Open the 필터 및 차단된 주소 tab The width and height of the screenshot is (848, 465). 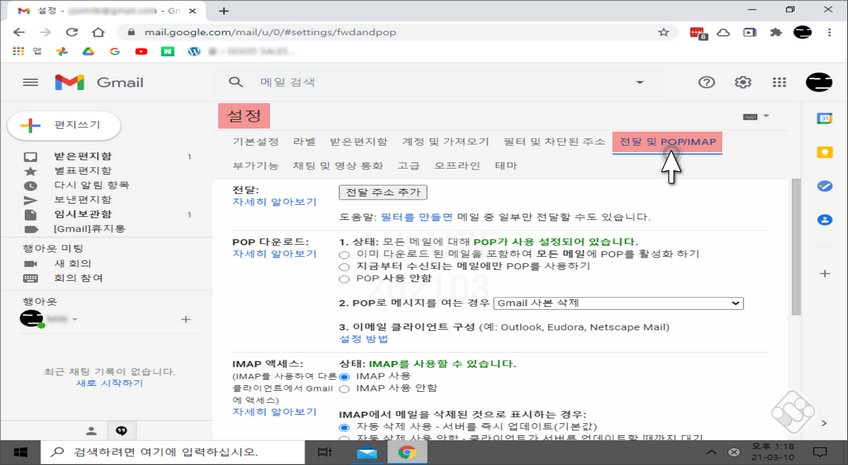(554, 142)
